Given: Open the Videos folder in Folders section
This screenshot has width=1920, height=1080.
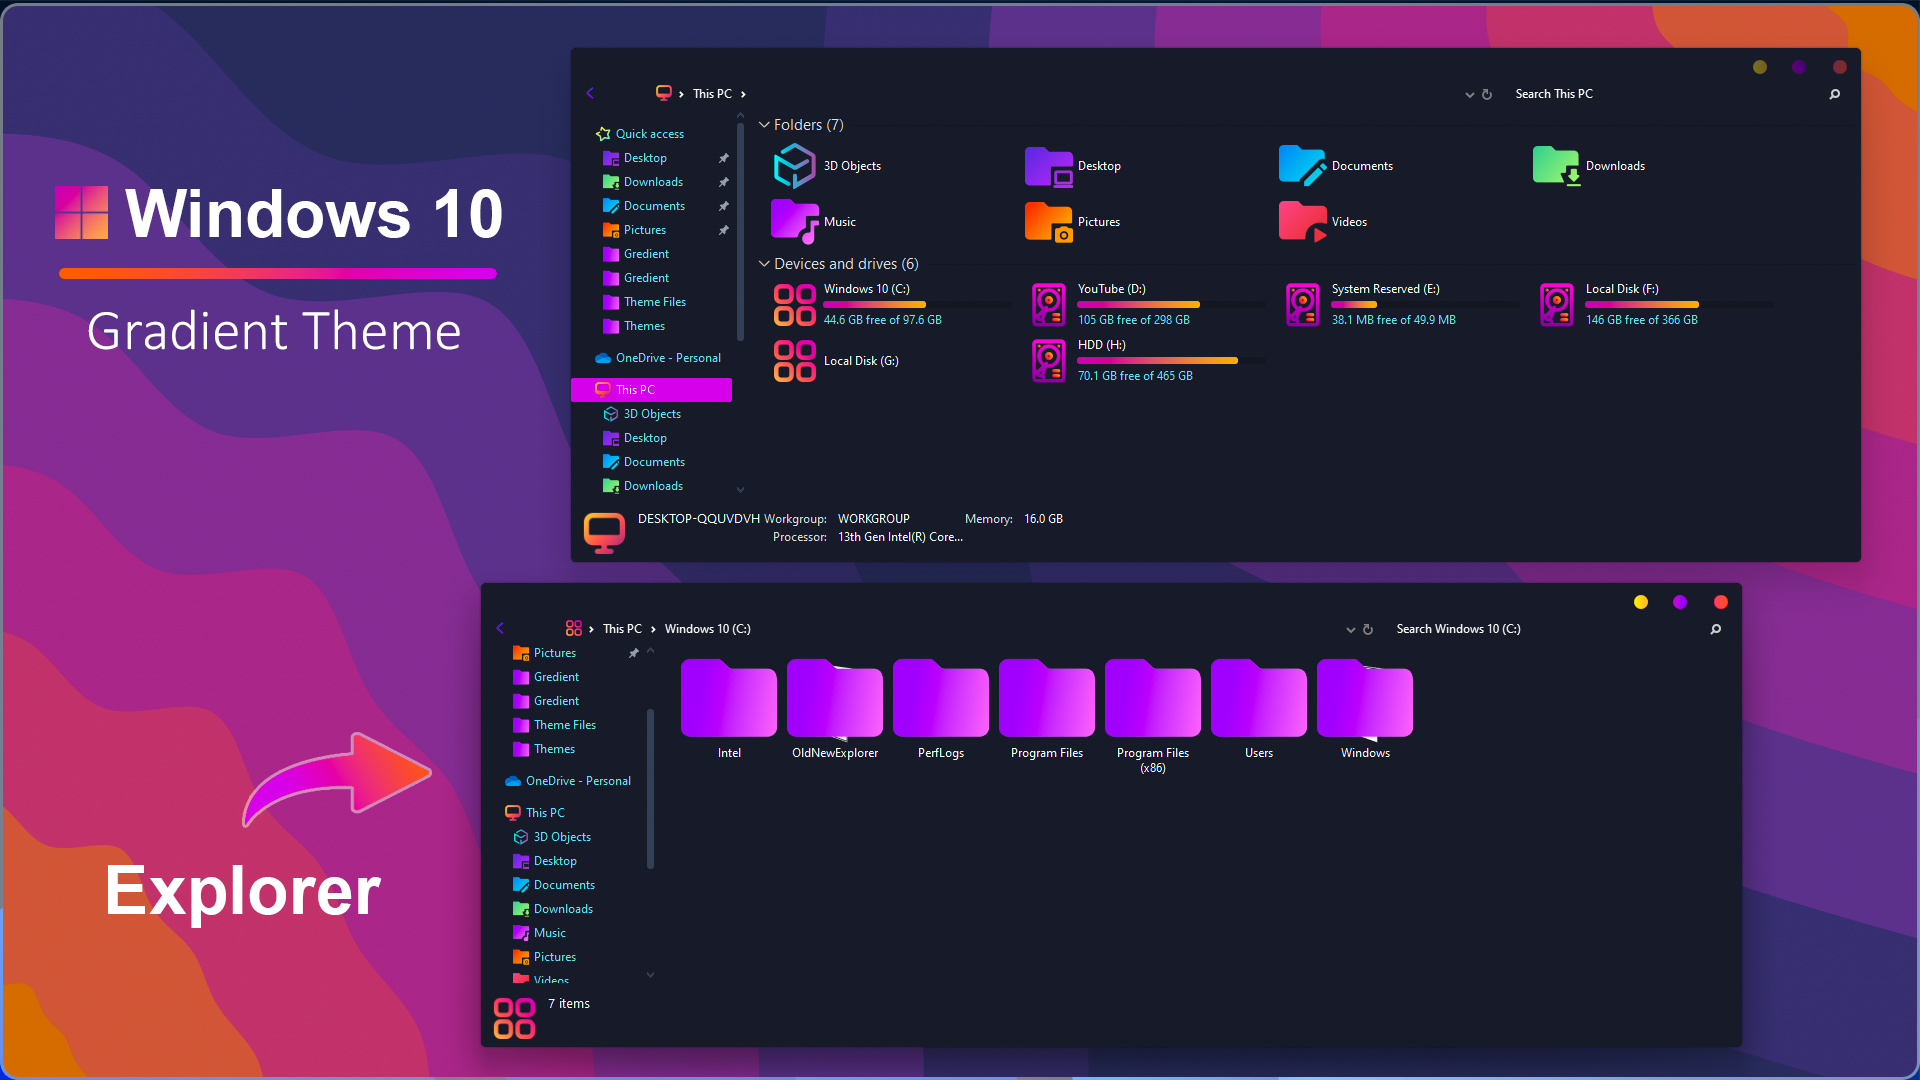Looking at the screenshot, I should click(x=1302, y=222).
